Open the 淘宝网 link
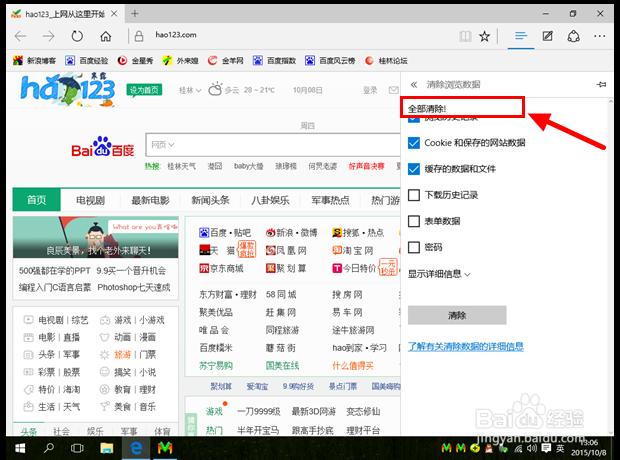Screen dimensions: 620x460 [x=353, y=250]
